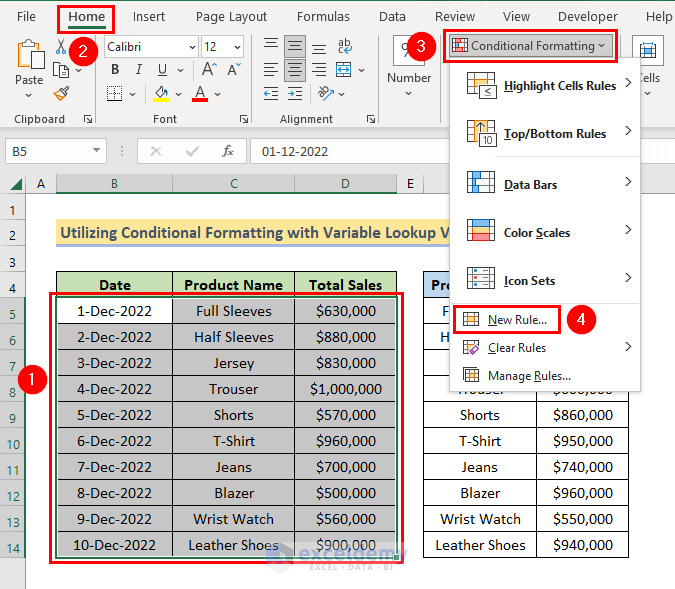Open the Fill Color dropdown arrow
675x589 pixels.
(178, 94)
